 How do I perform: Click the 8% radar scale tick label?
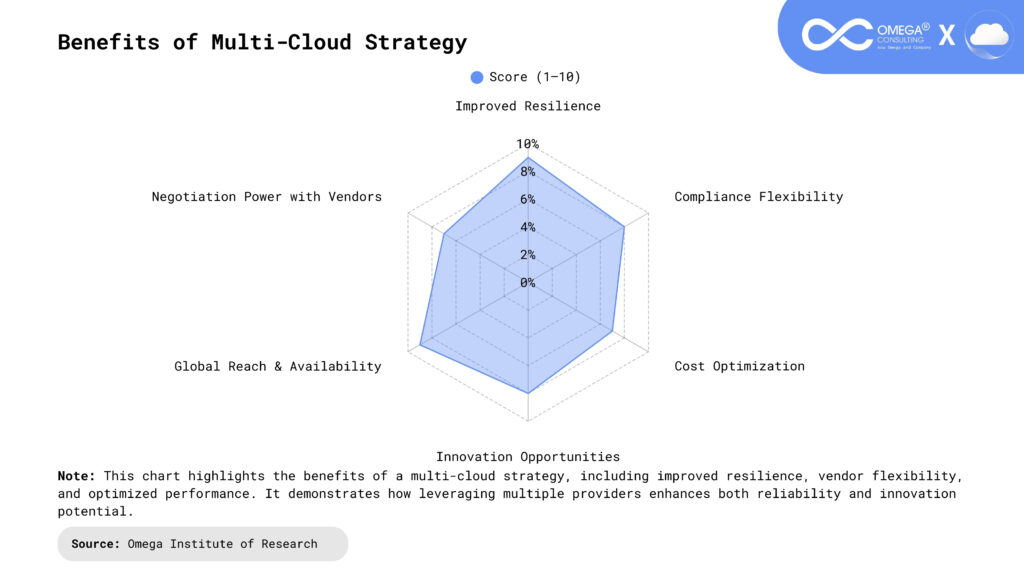[x=527, y=172]
